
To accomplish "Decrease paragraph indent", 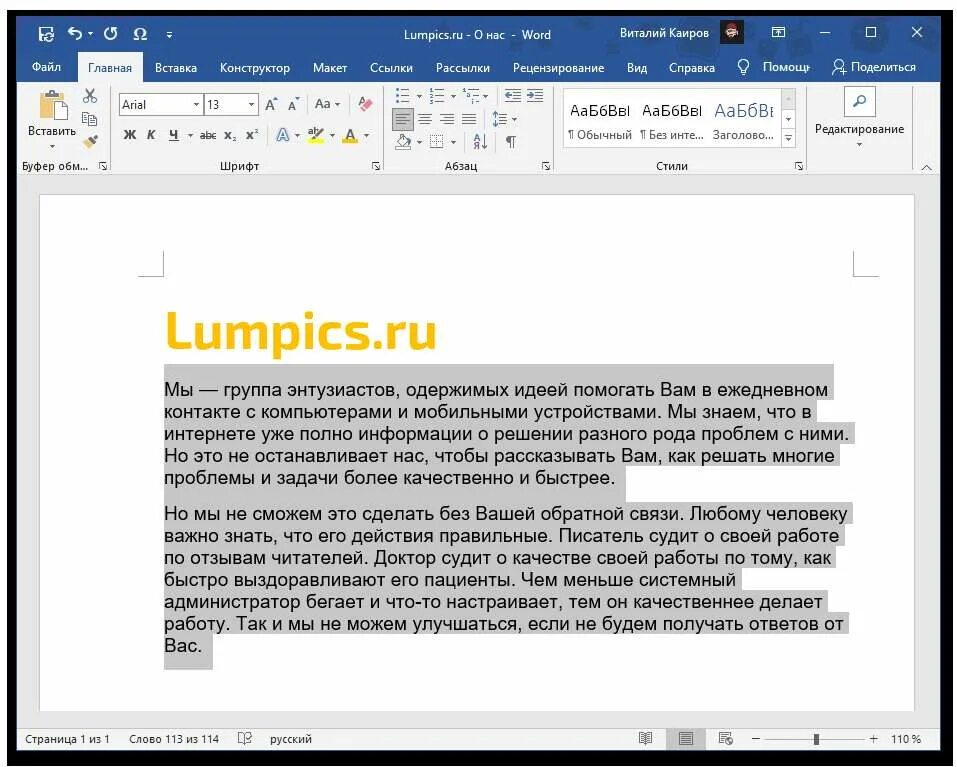I will [513, 96].
